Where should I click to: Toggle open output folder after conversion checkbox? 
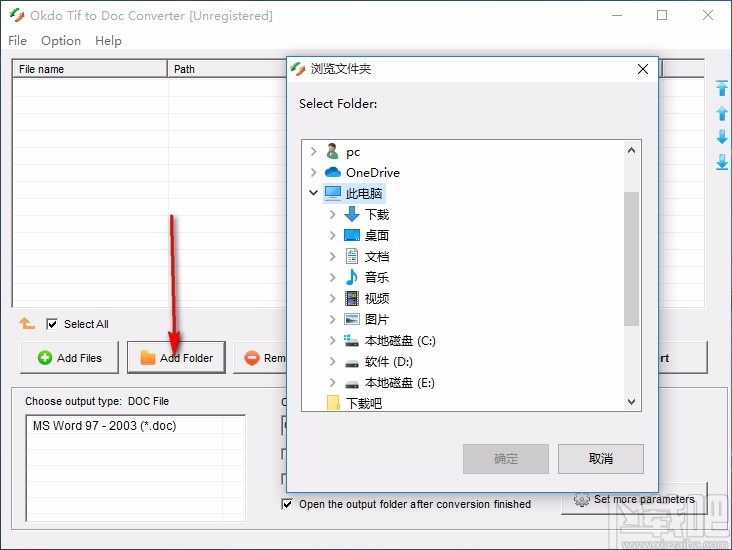tap(287, 504)
